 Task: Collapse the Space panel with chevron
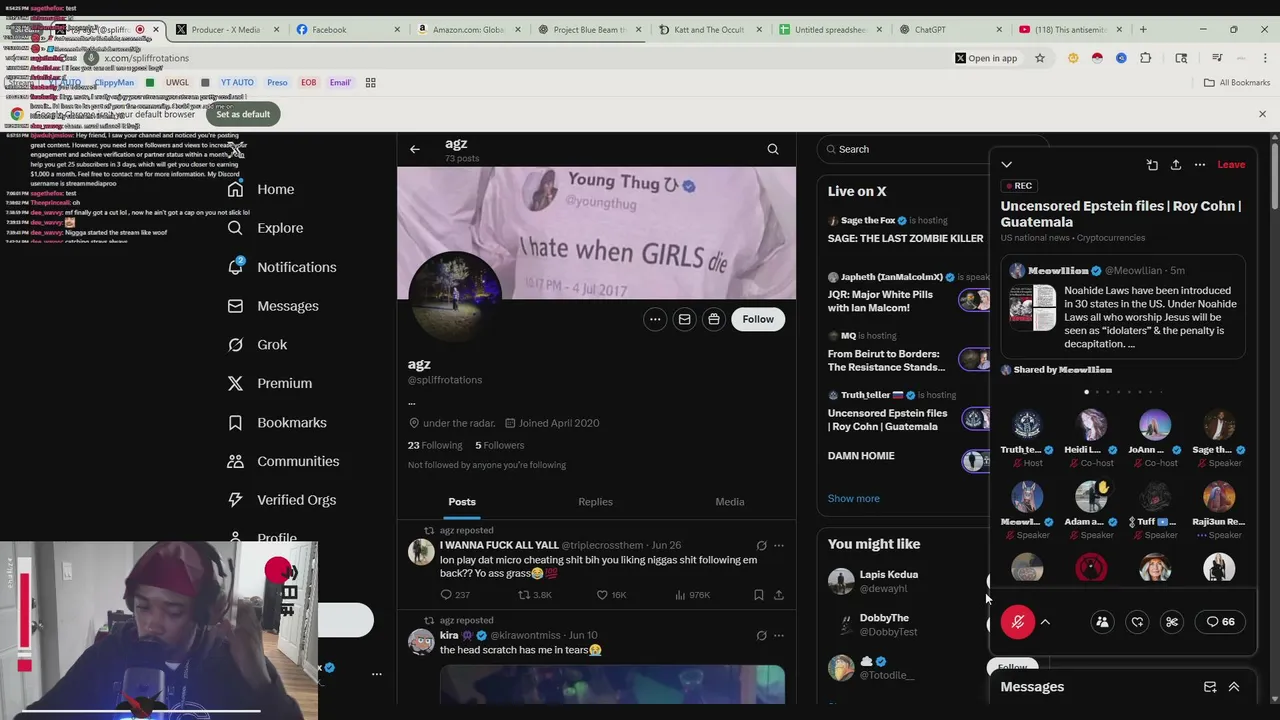(1007, 165)
